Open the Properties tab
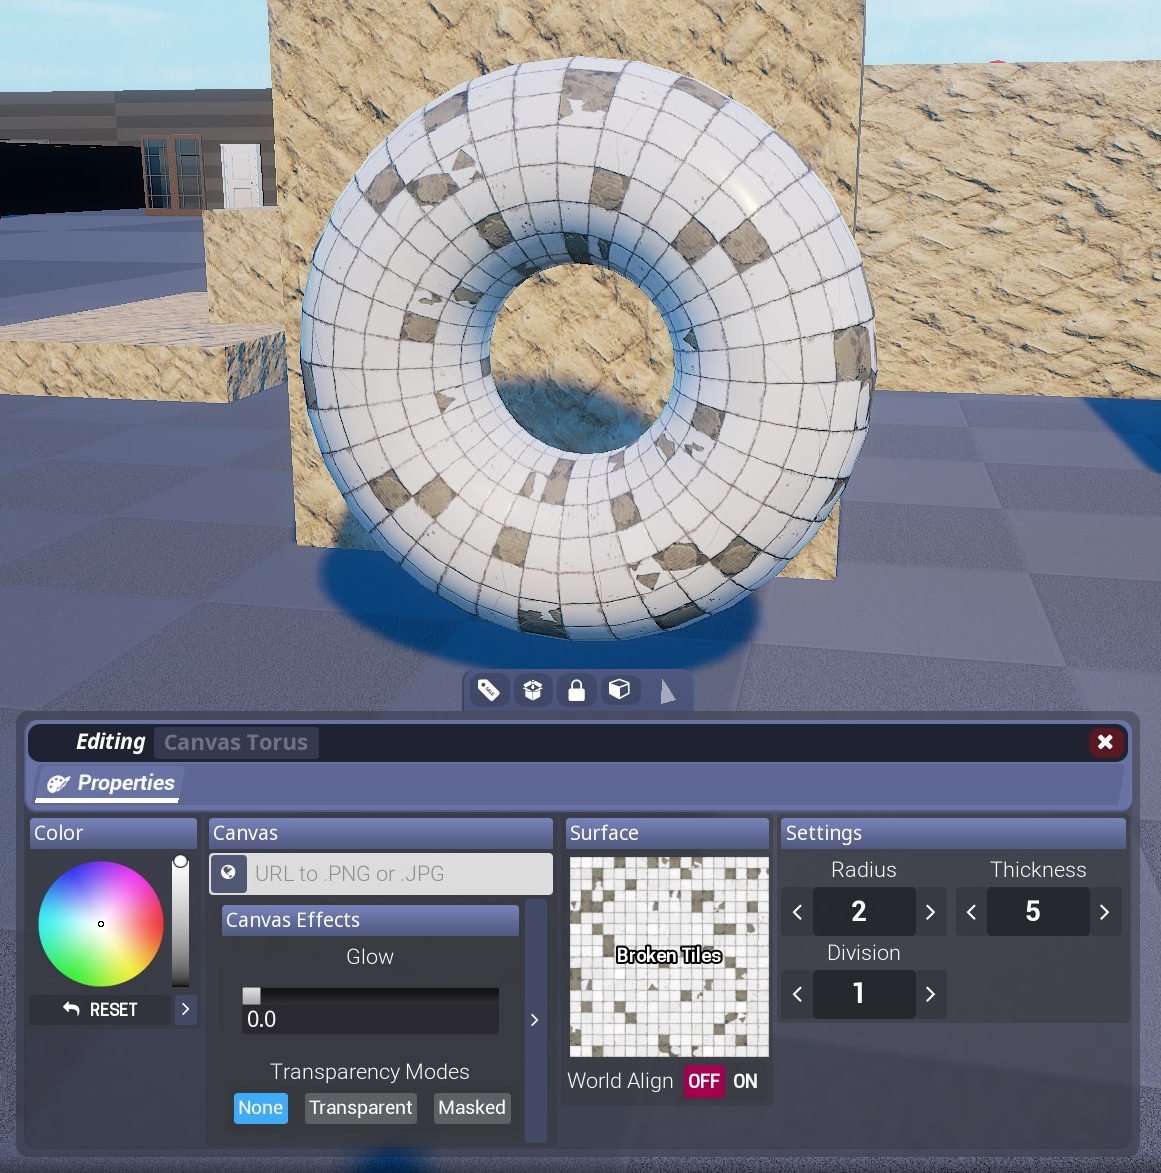The image size is (1161, 1173). click(x=109, y=783)
